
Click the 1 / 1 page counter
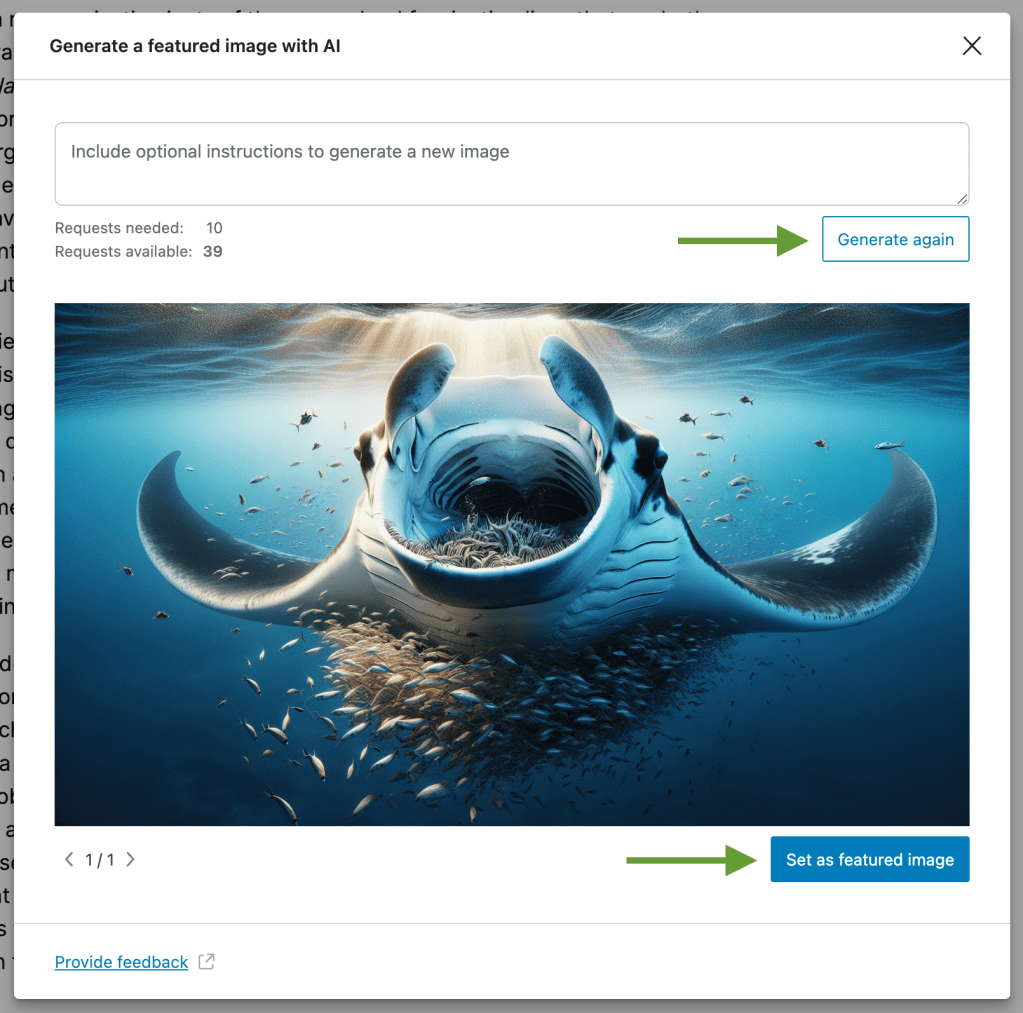click(99, 860)
